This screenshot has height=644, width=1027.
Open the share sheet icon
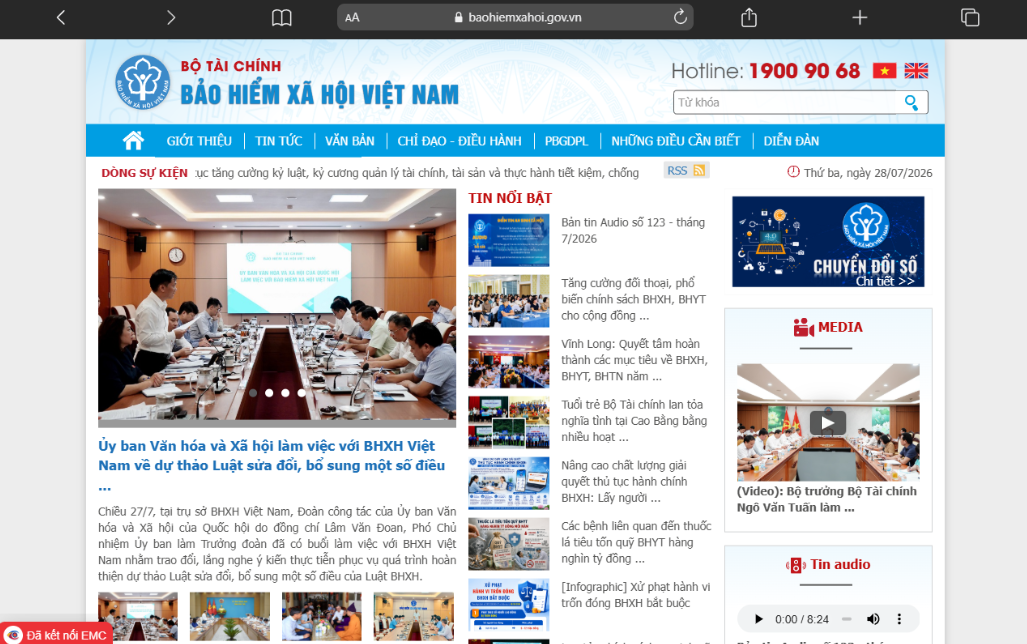pyautogui.click(x=749, y=18)
